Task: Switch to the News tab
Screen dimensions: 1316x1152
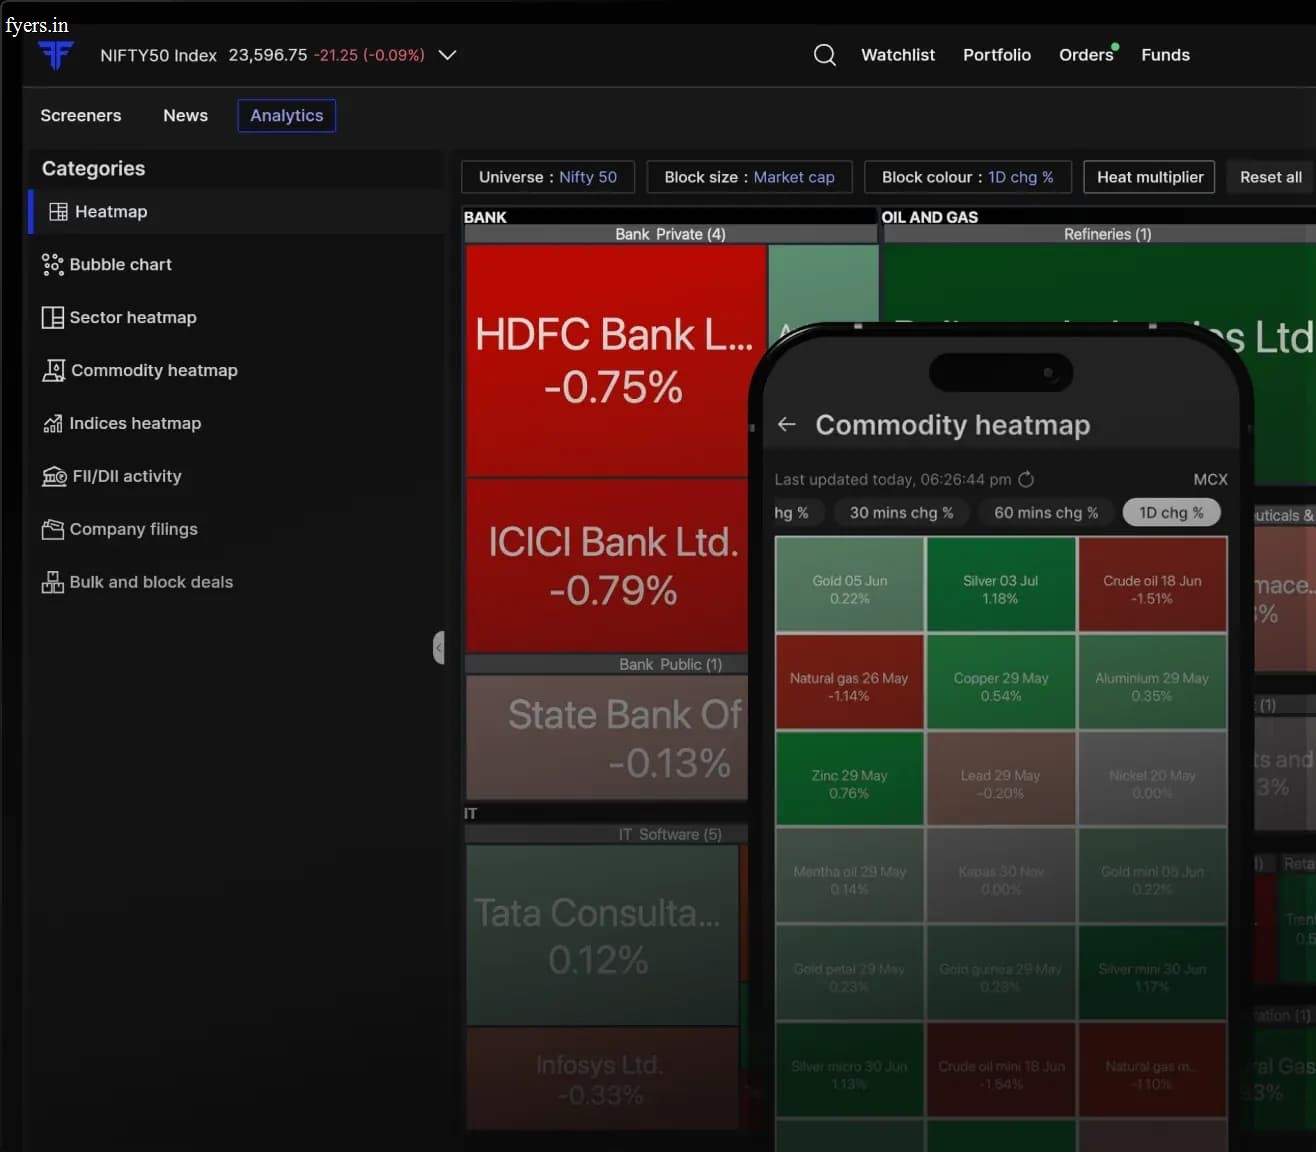Action: tap(186, 116)
